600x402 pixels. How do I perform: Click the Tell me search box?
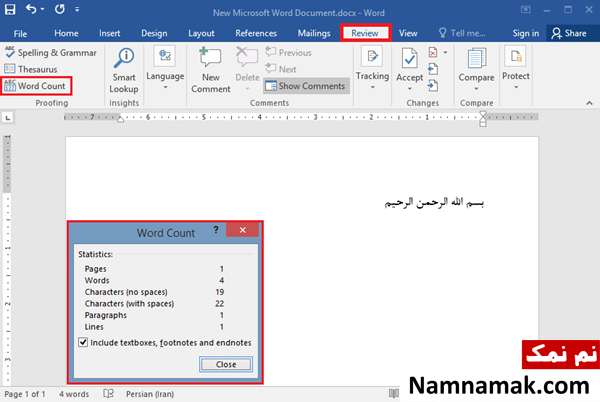pos(462,33)
